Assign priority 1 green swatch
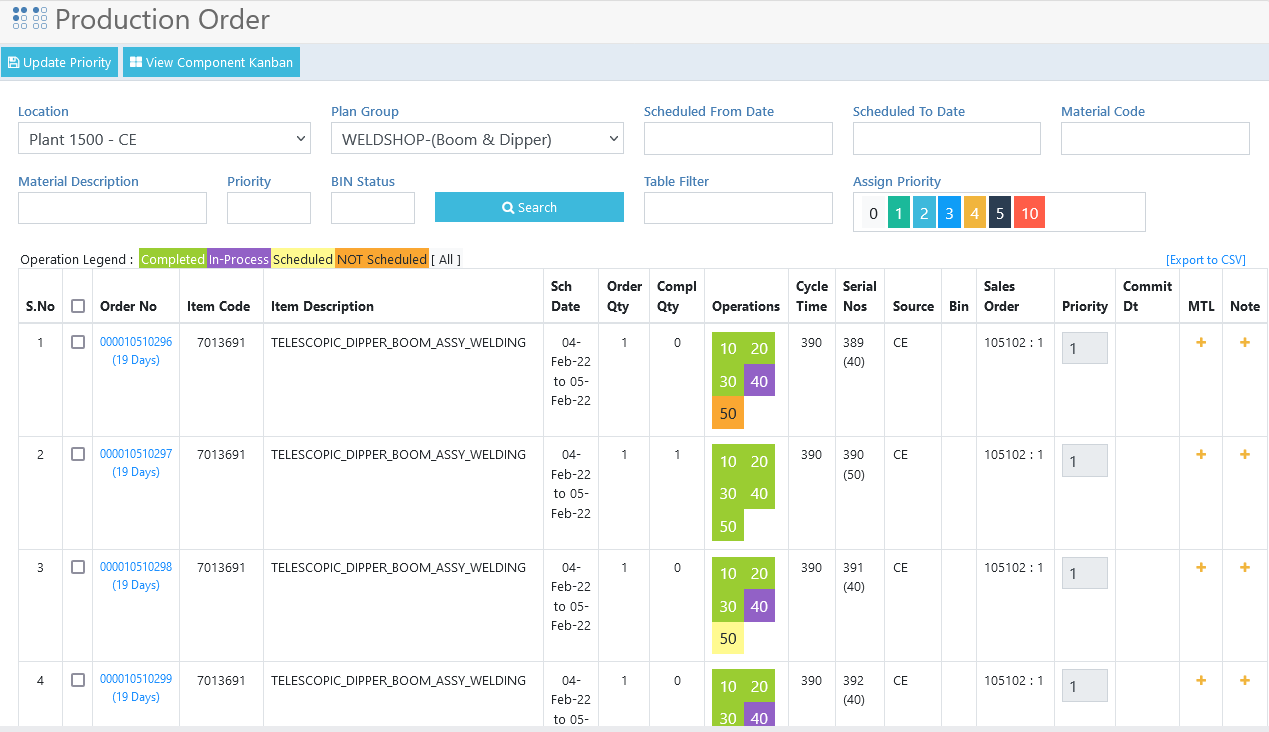The image size is (1269, 732). (x=899, y=213)
